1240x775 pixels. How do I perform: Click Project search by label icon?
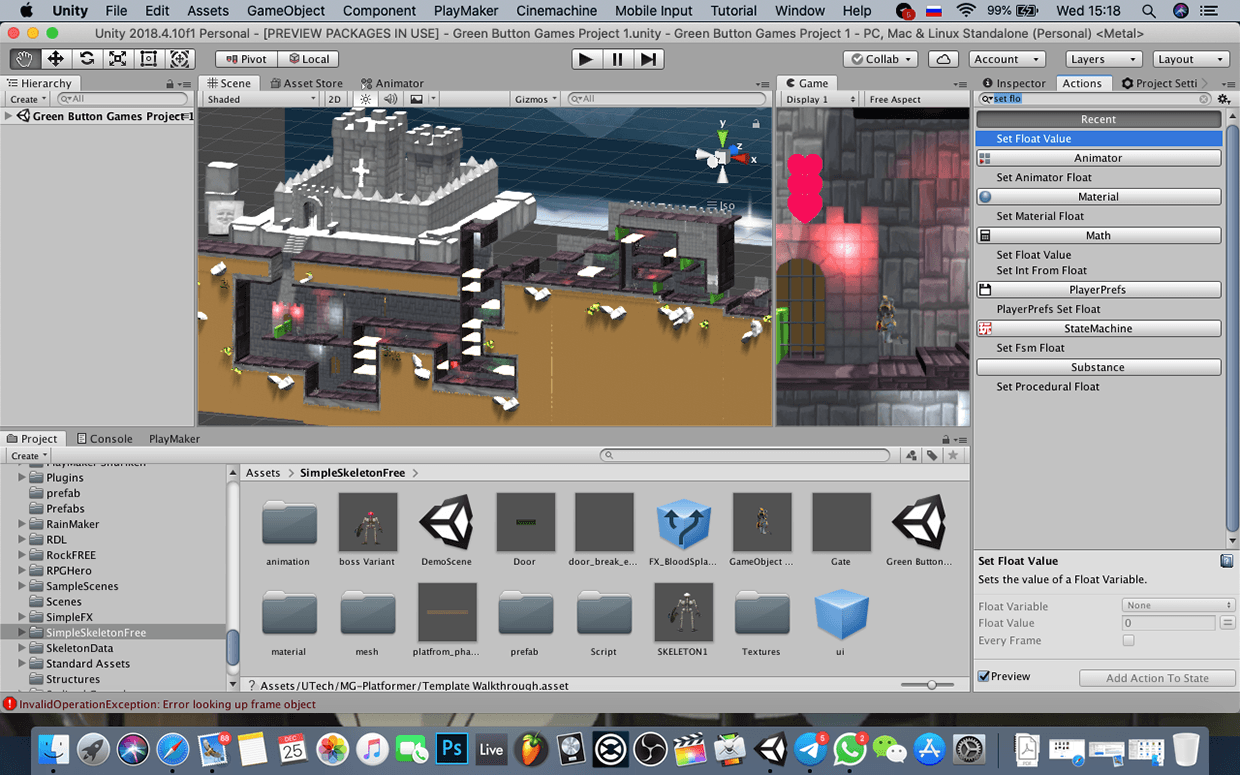coord(932,455)
